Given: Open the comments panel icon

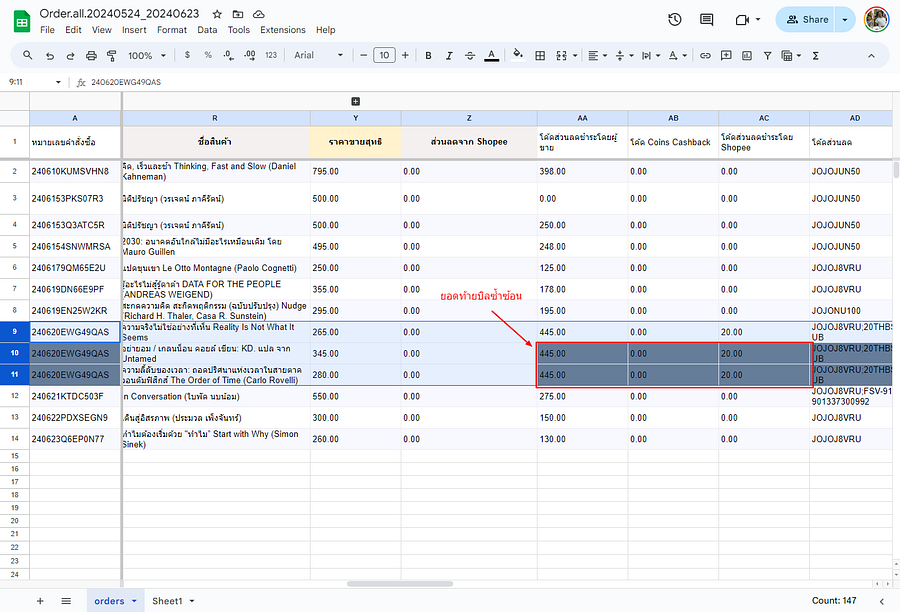Looking at the screenshot, I should click(707, 19).
